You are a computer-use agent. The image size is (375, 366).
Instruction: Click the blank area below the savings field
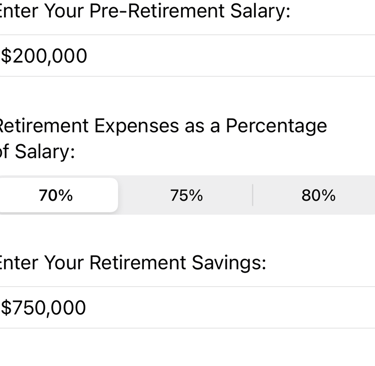[187, 347]
